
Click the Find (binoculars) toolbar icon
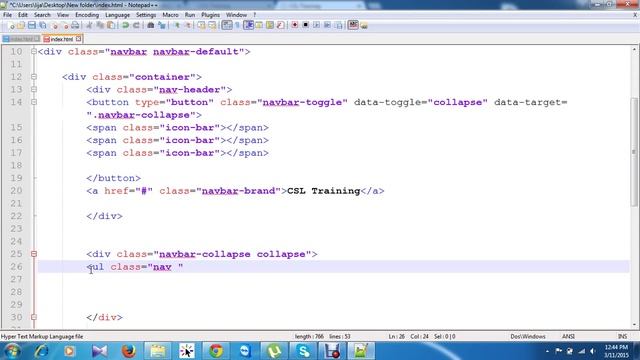(x=151, y=25)
